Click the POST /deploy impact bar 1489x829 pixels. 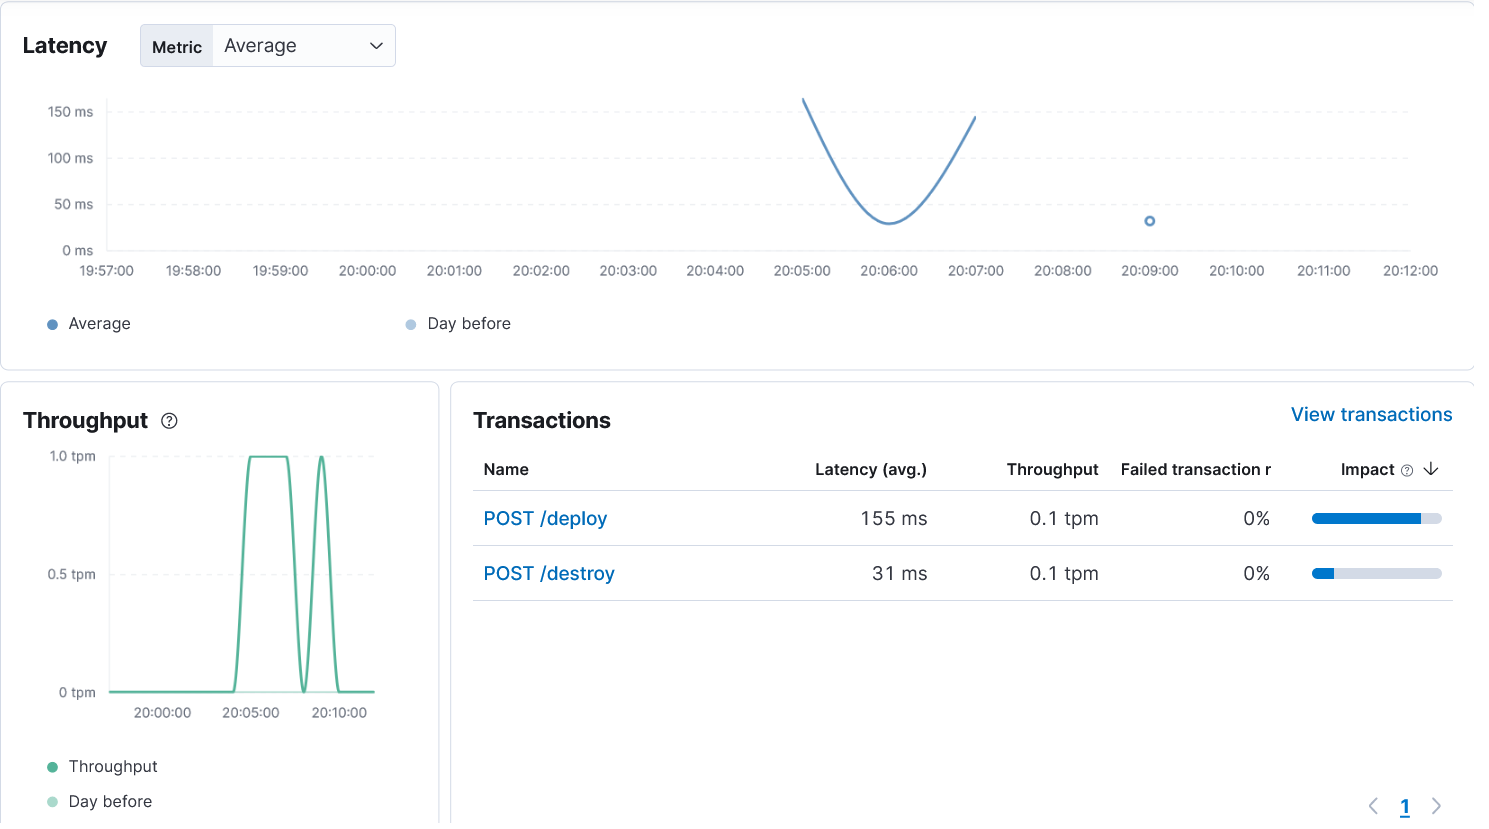1376,519
